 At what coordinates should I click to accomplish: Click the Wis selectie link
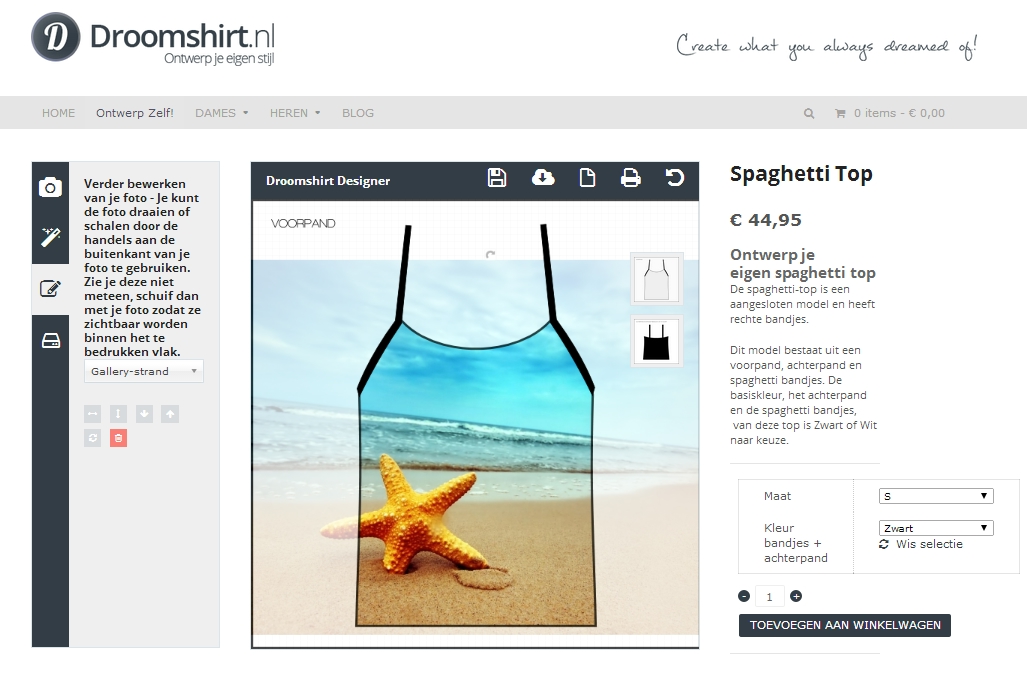point(921,544)
